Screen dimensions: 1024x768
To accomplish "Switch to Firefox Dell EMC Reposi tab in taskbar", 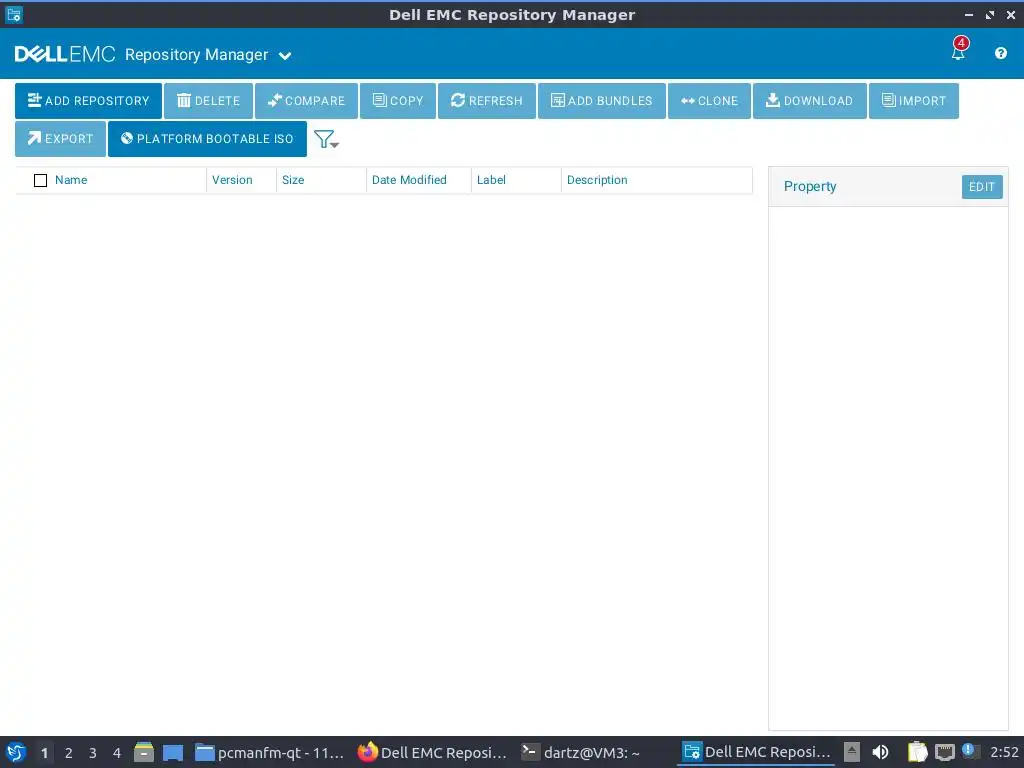I will tap(432, 752).
